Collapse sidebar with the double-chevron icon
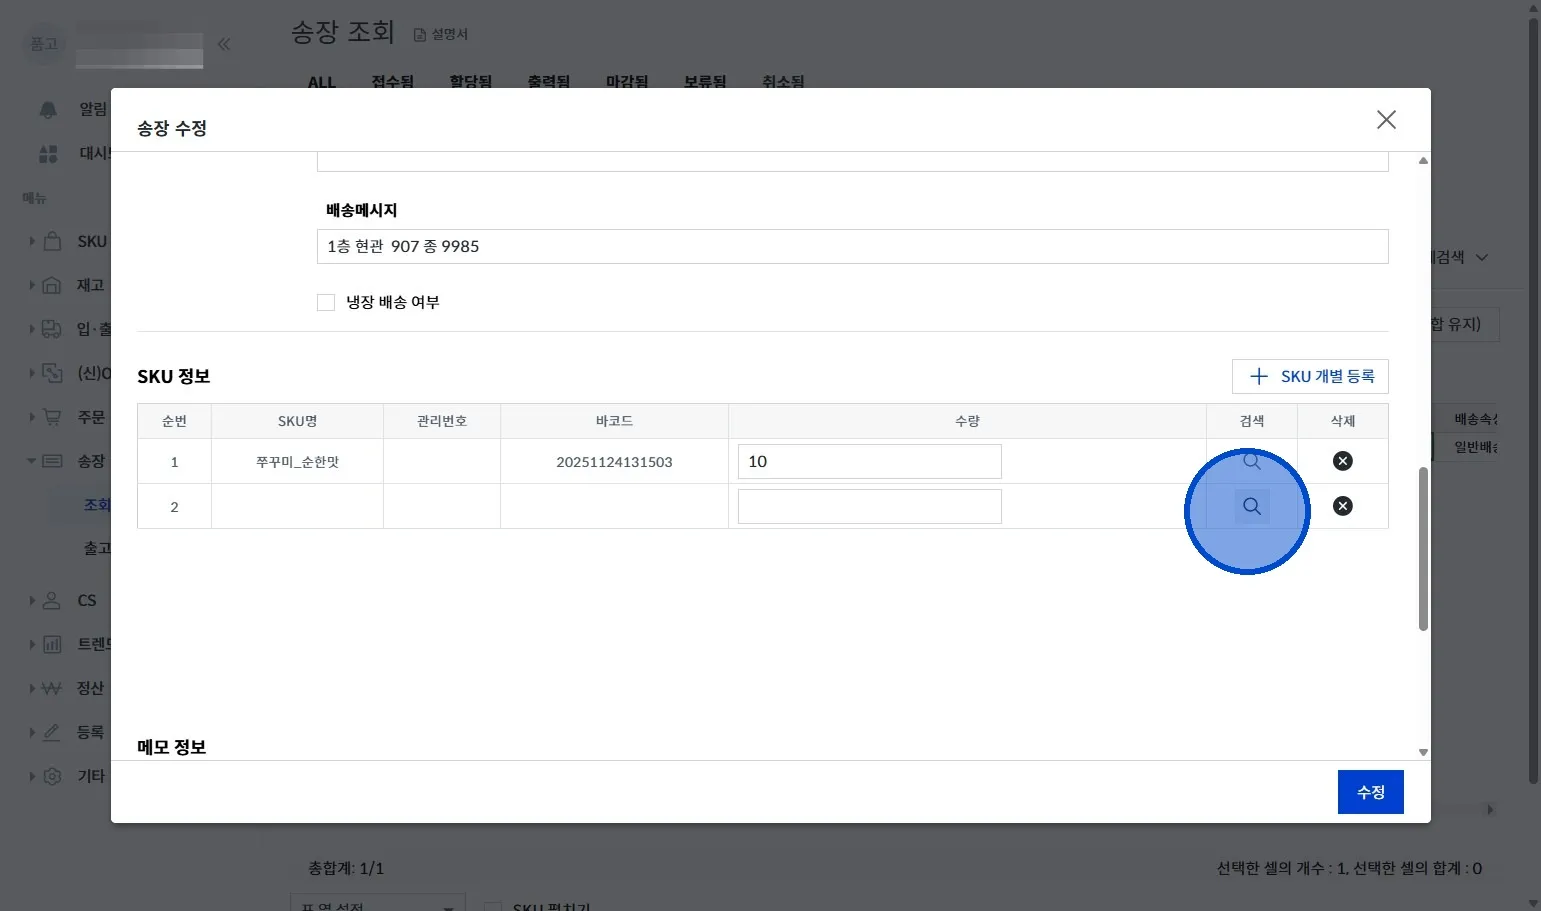Image resolution: width=1541 pixels, height=911 pixels. pyautogui.click(x=224, y=44)
